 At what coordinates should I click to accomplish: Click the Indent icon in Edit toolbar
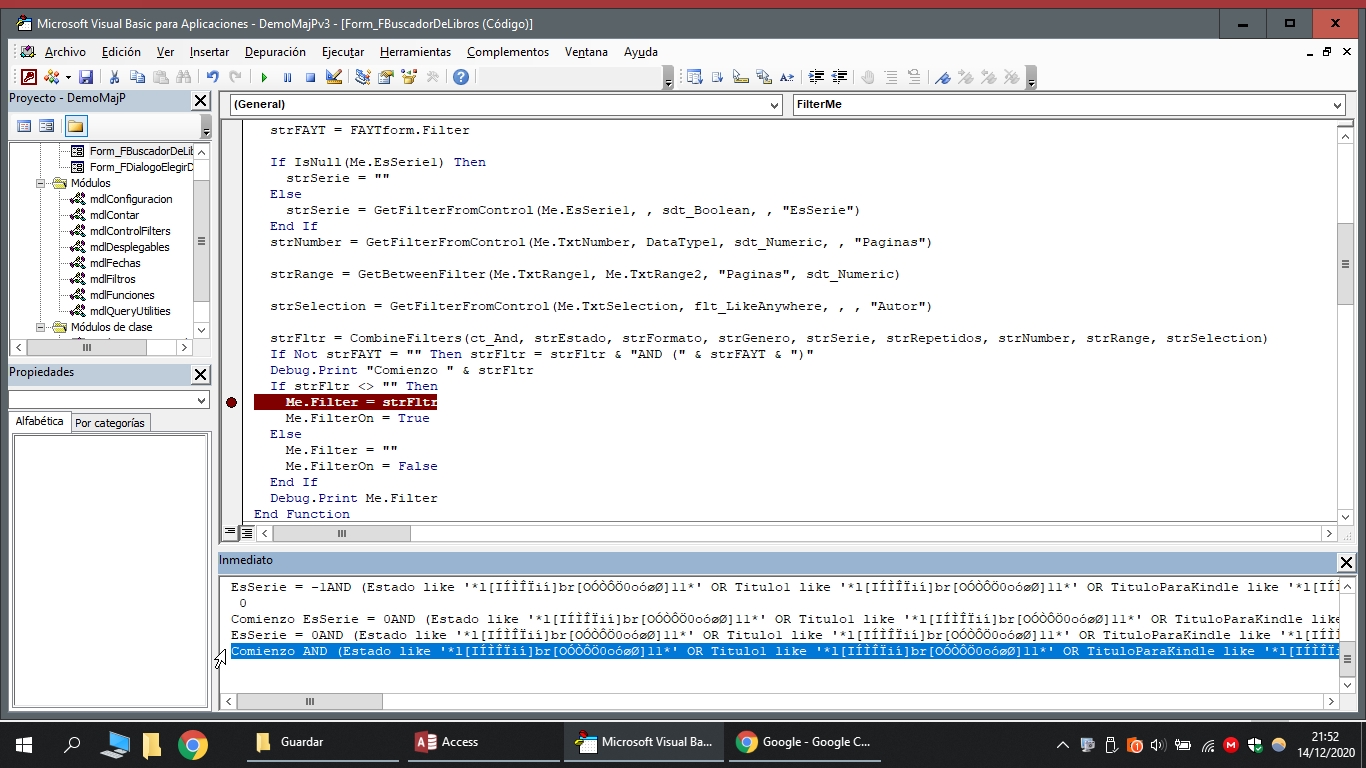(817, 77)
